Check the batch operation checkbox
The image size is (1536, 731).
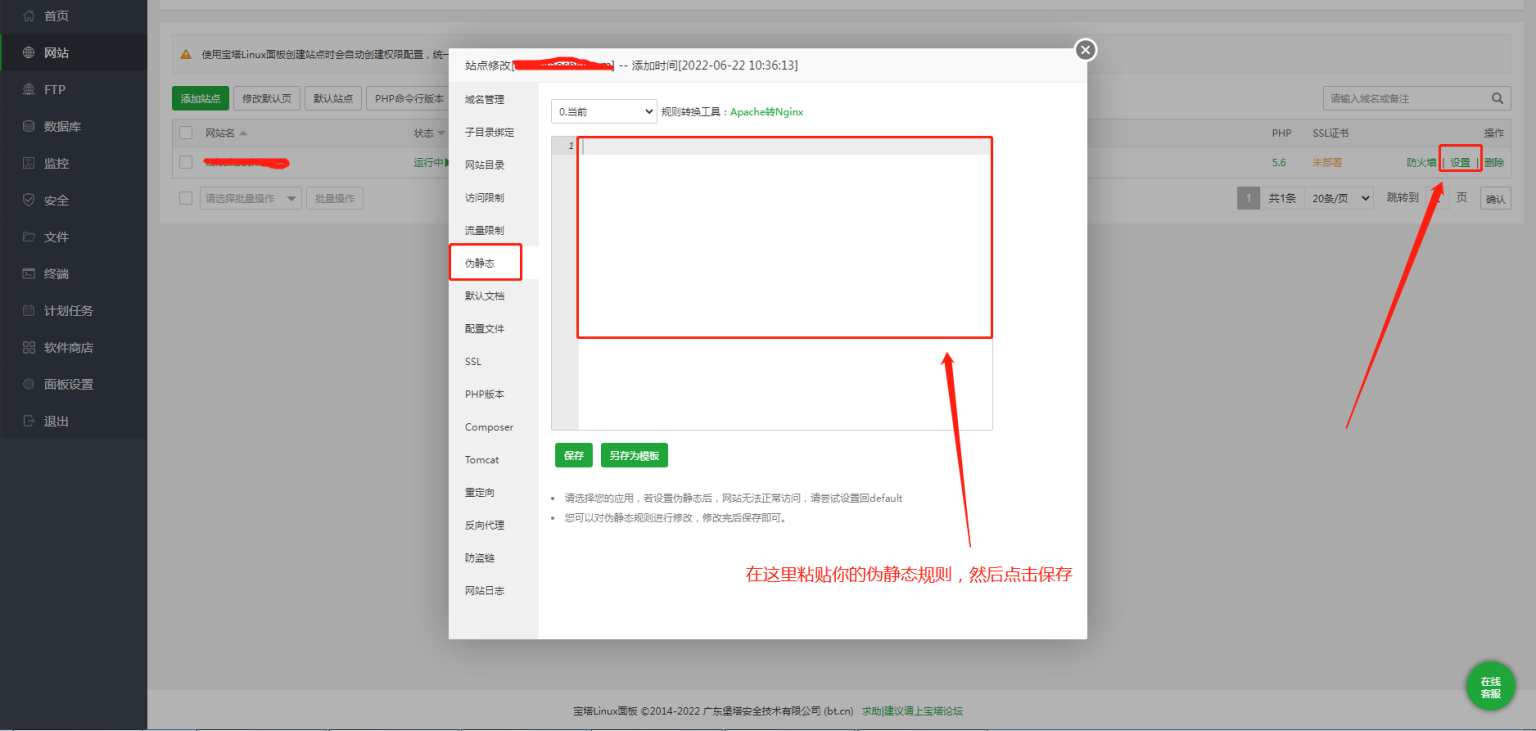tap(185, 197)
